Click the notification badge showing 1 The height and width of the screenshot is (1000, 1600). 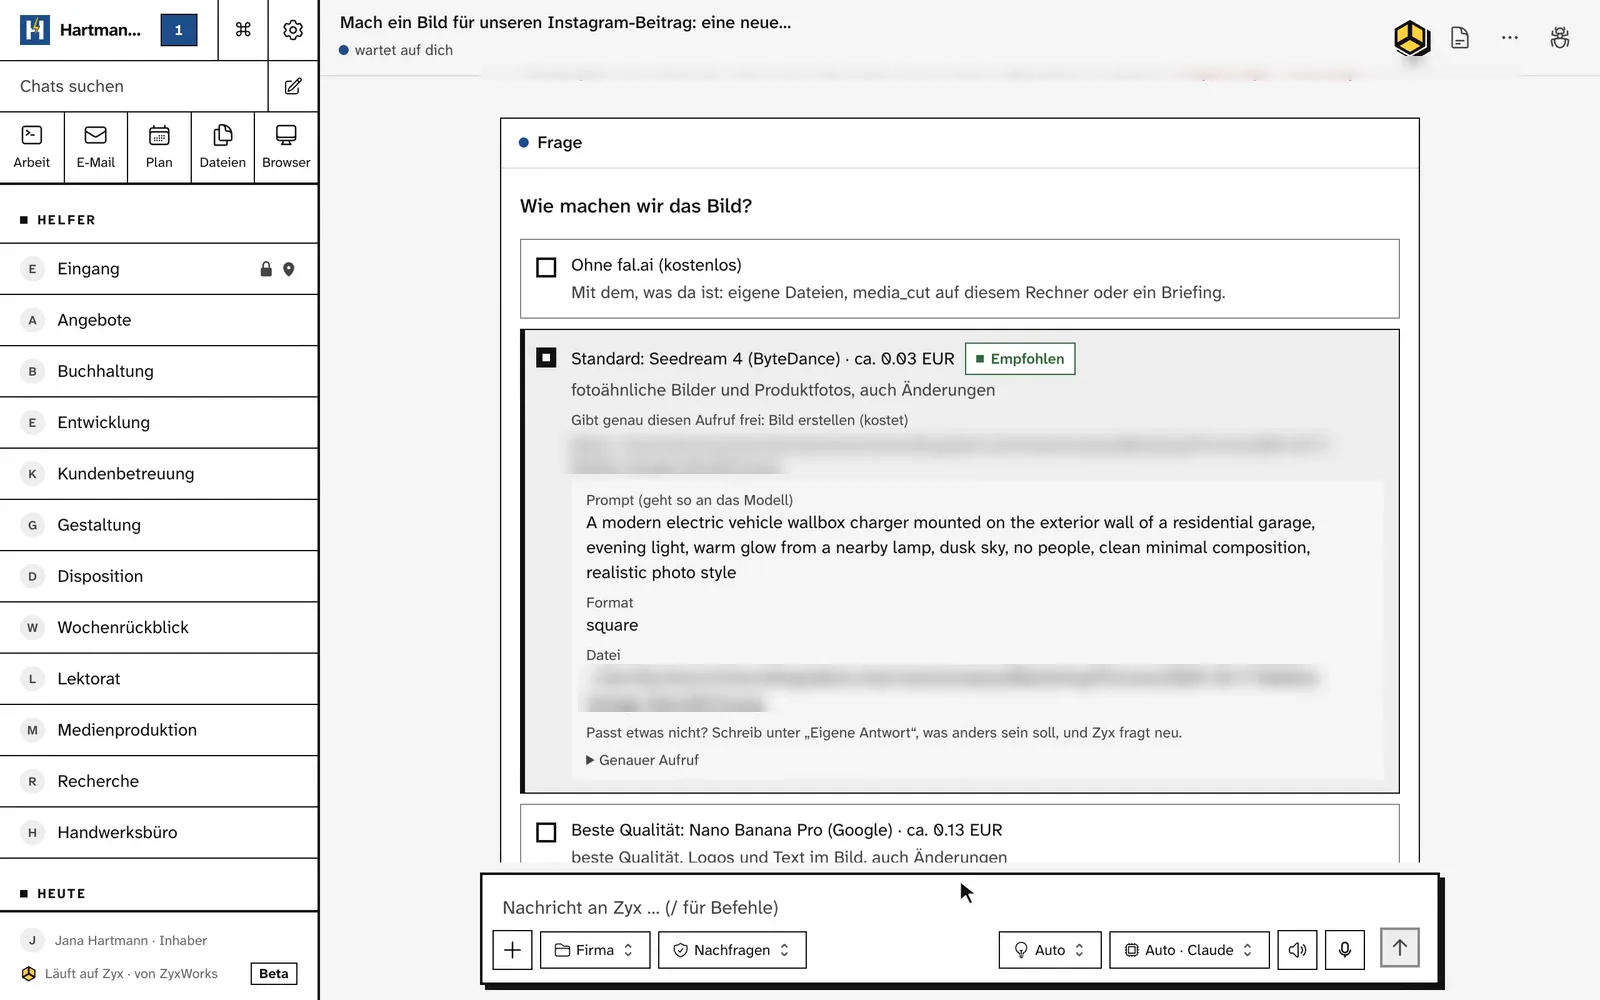tap(179, 30)
